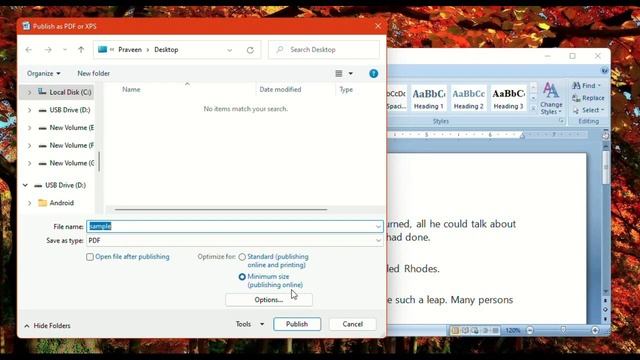Click the File name input field

(231, 227)
